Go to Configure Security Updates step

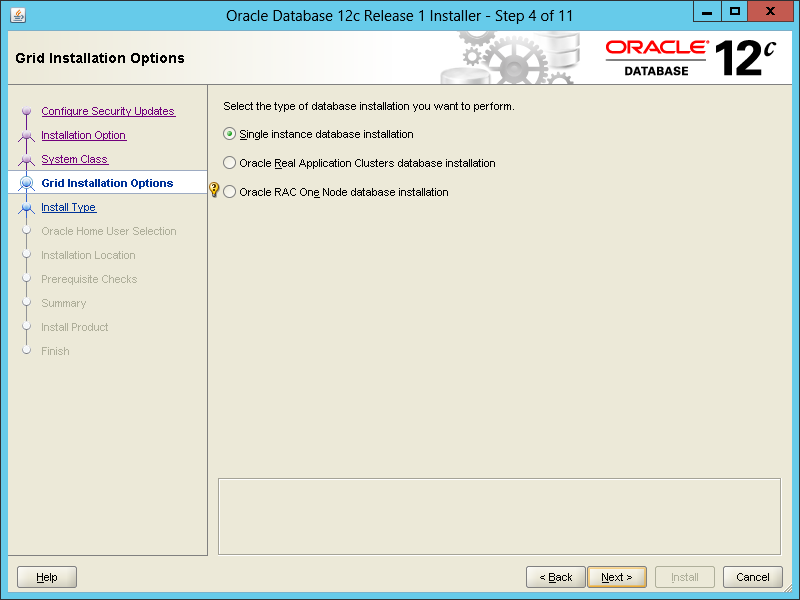coord(108,111)
